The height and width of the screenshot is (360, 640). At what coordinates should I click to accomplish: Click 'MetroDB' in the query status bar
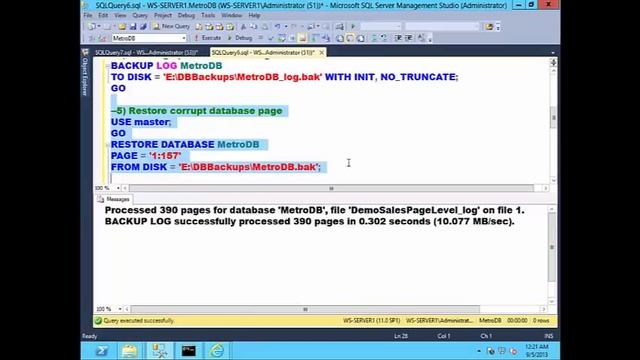(x=490, y=321)
